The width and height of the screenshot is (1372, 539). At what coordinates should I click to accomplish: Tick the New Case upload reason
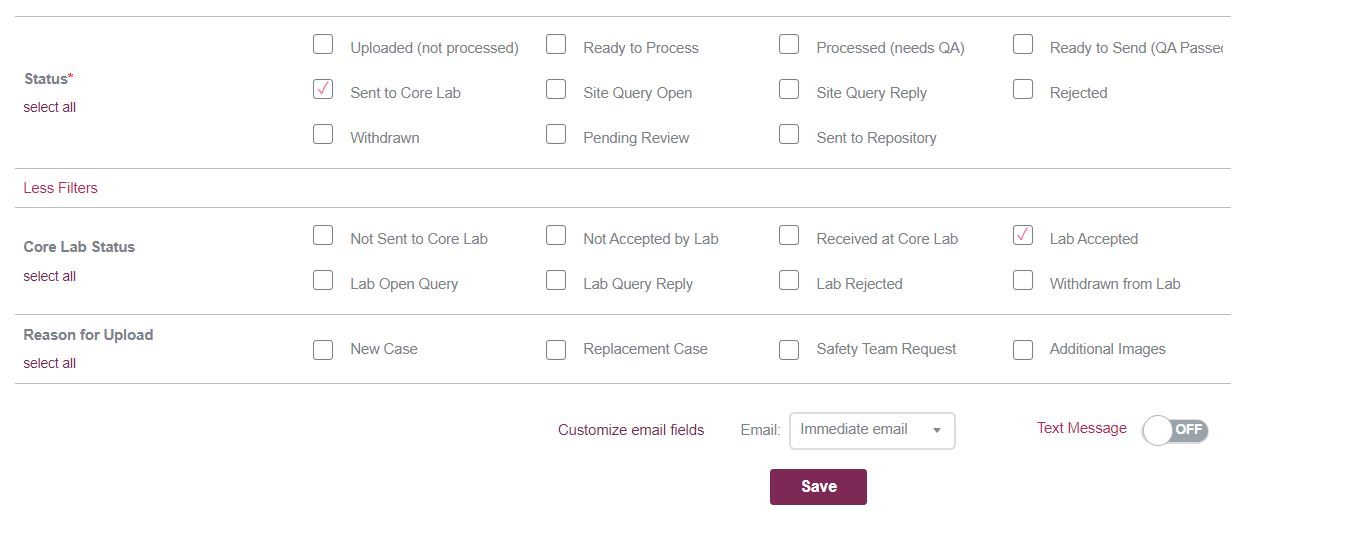click(323, 350)
